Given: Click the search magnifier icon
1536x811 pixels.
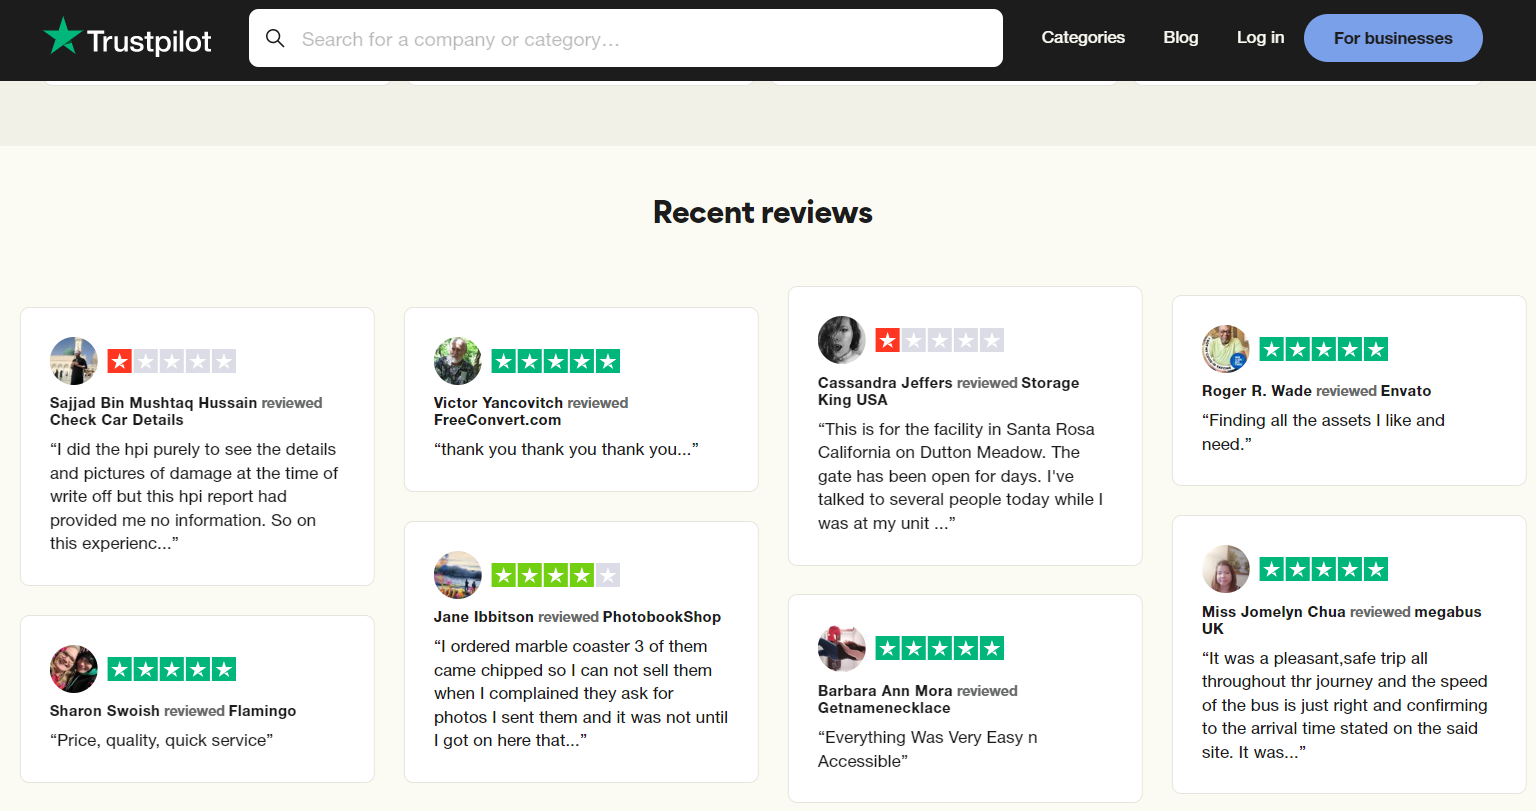Looking at the screenshot, I should [275, 38].
